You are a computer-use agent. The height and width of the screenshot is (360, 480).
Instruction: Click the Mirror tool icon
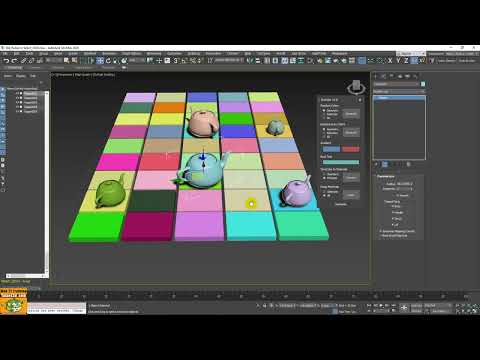pos(250,61)
